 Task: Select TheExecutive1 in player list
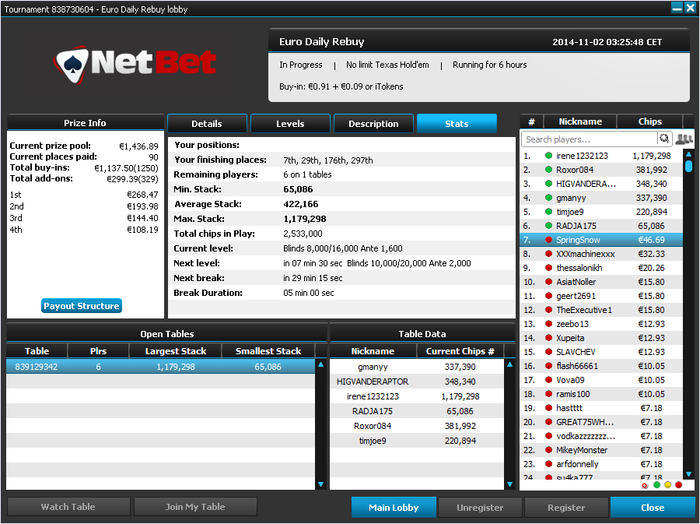click(x=601, y=310)
